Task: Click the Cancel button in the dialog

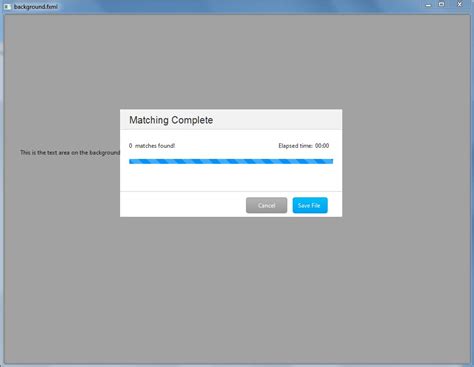Action: [x=266, y=205]
